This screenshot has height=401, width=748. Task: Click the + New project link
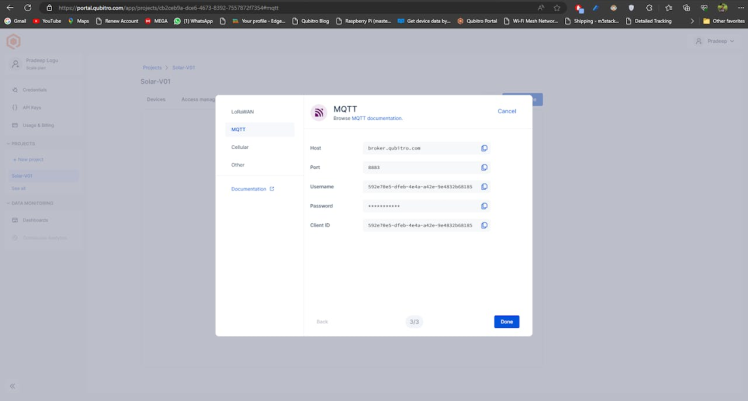(28, 159)
